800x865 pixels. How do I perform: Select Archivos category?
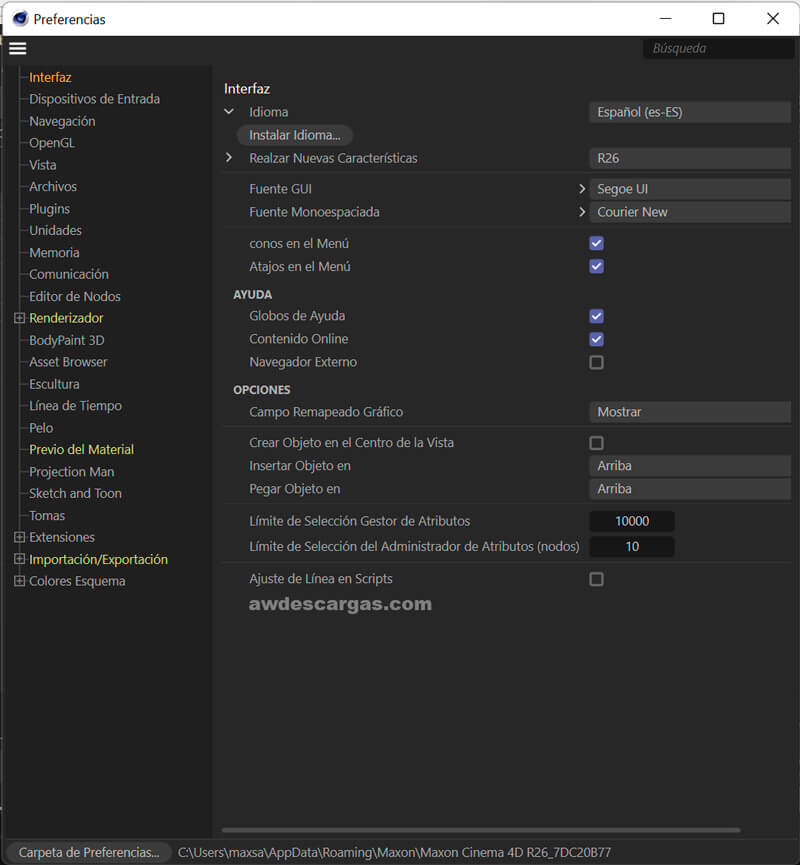point(53,187)
